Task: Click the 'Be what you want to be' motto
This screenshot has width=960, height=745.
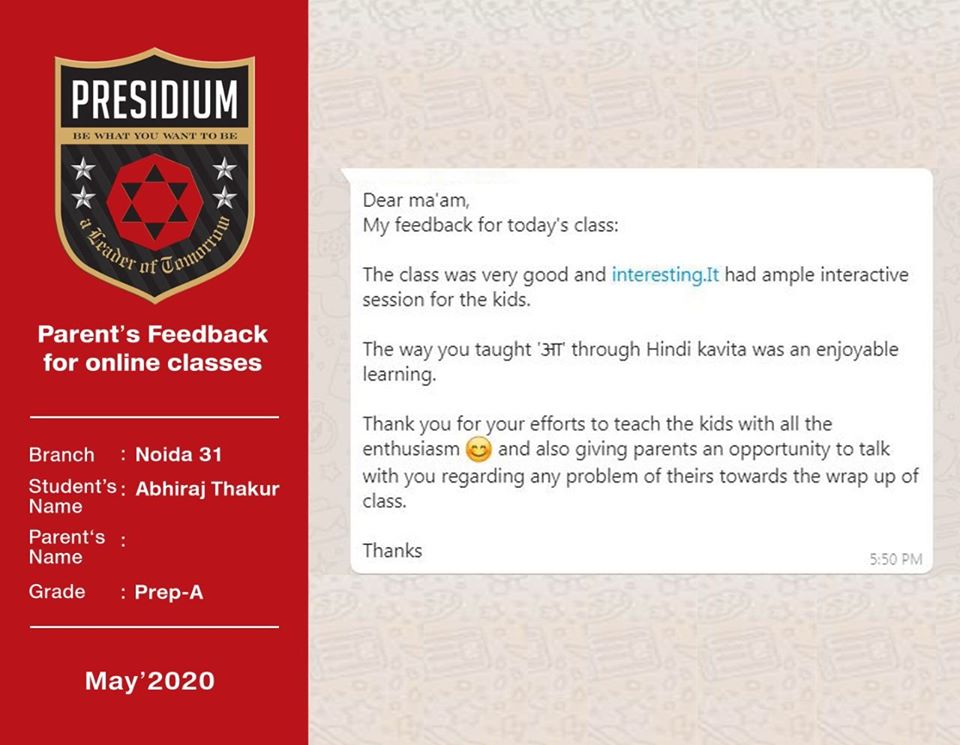Action: [x=155, y=136]
